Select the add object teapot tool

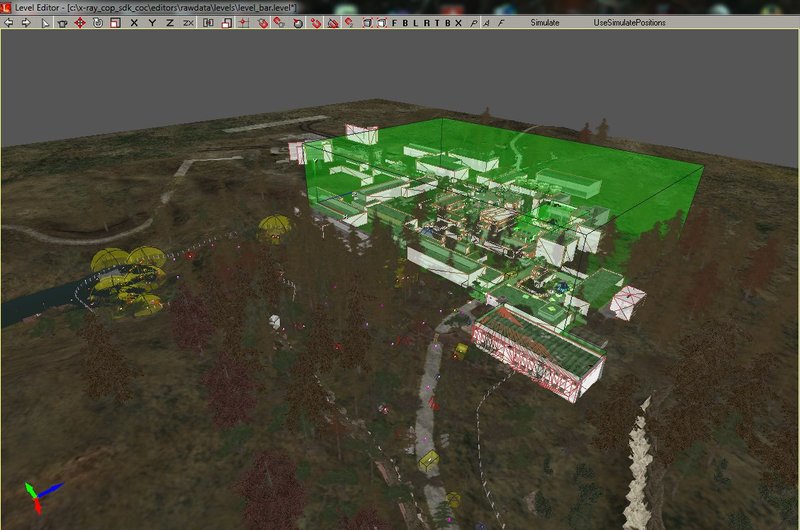click(62, 22)
